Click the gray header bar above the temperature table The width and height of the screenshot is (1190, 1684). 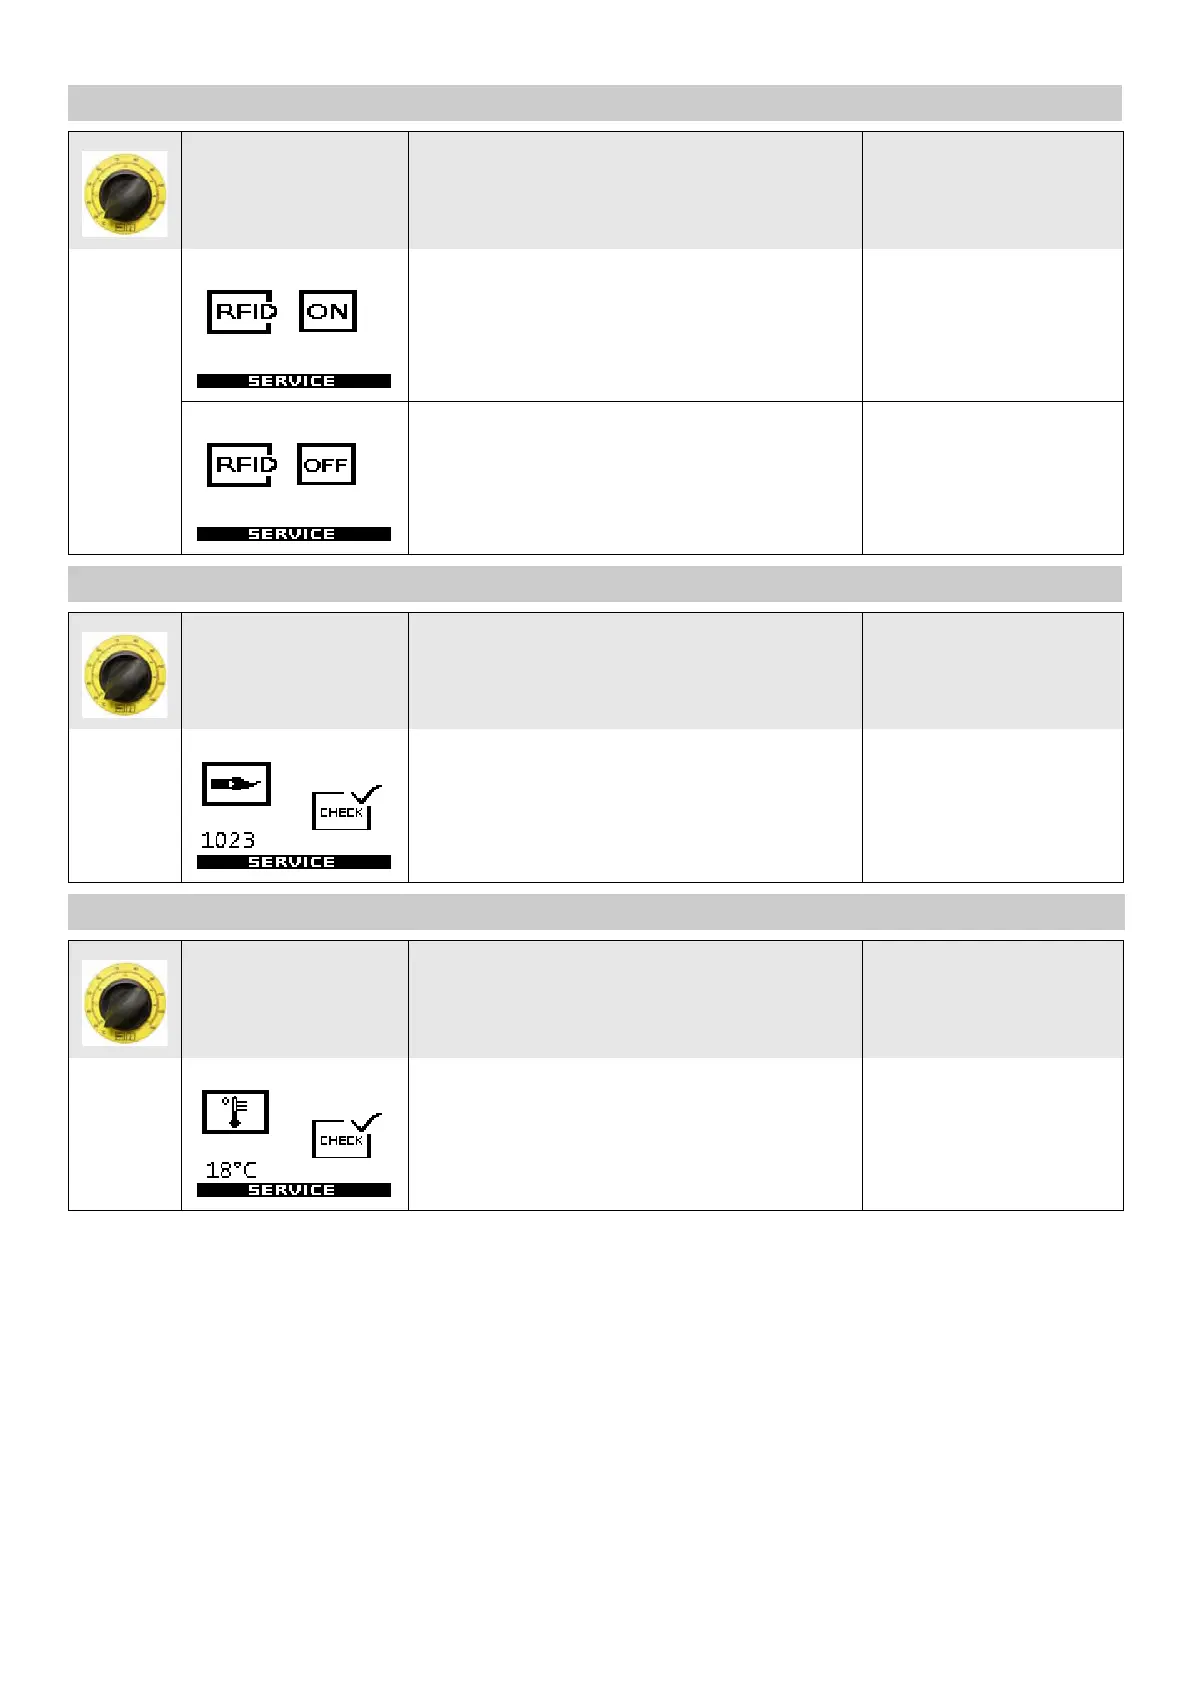point(596,912)
